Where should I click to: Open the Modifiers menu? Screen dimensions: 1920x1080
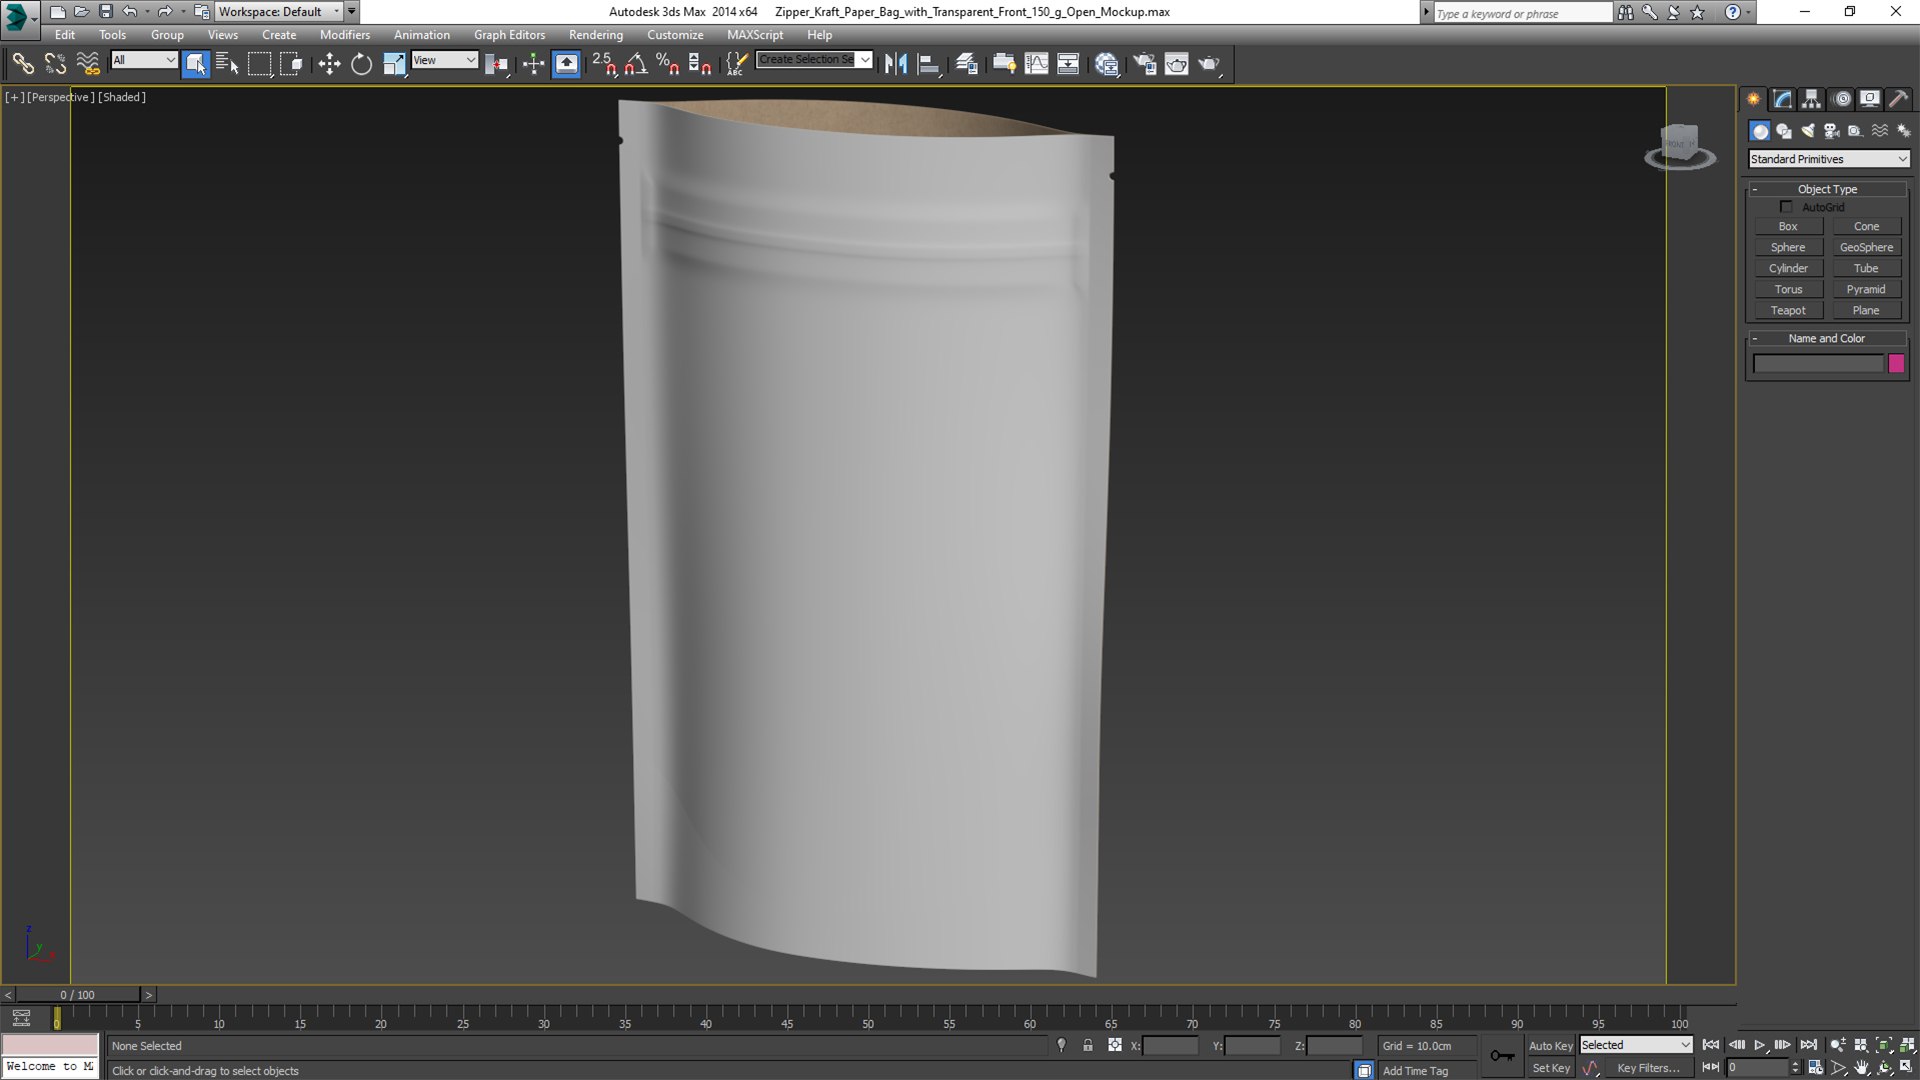344,34
